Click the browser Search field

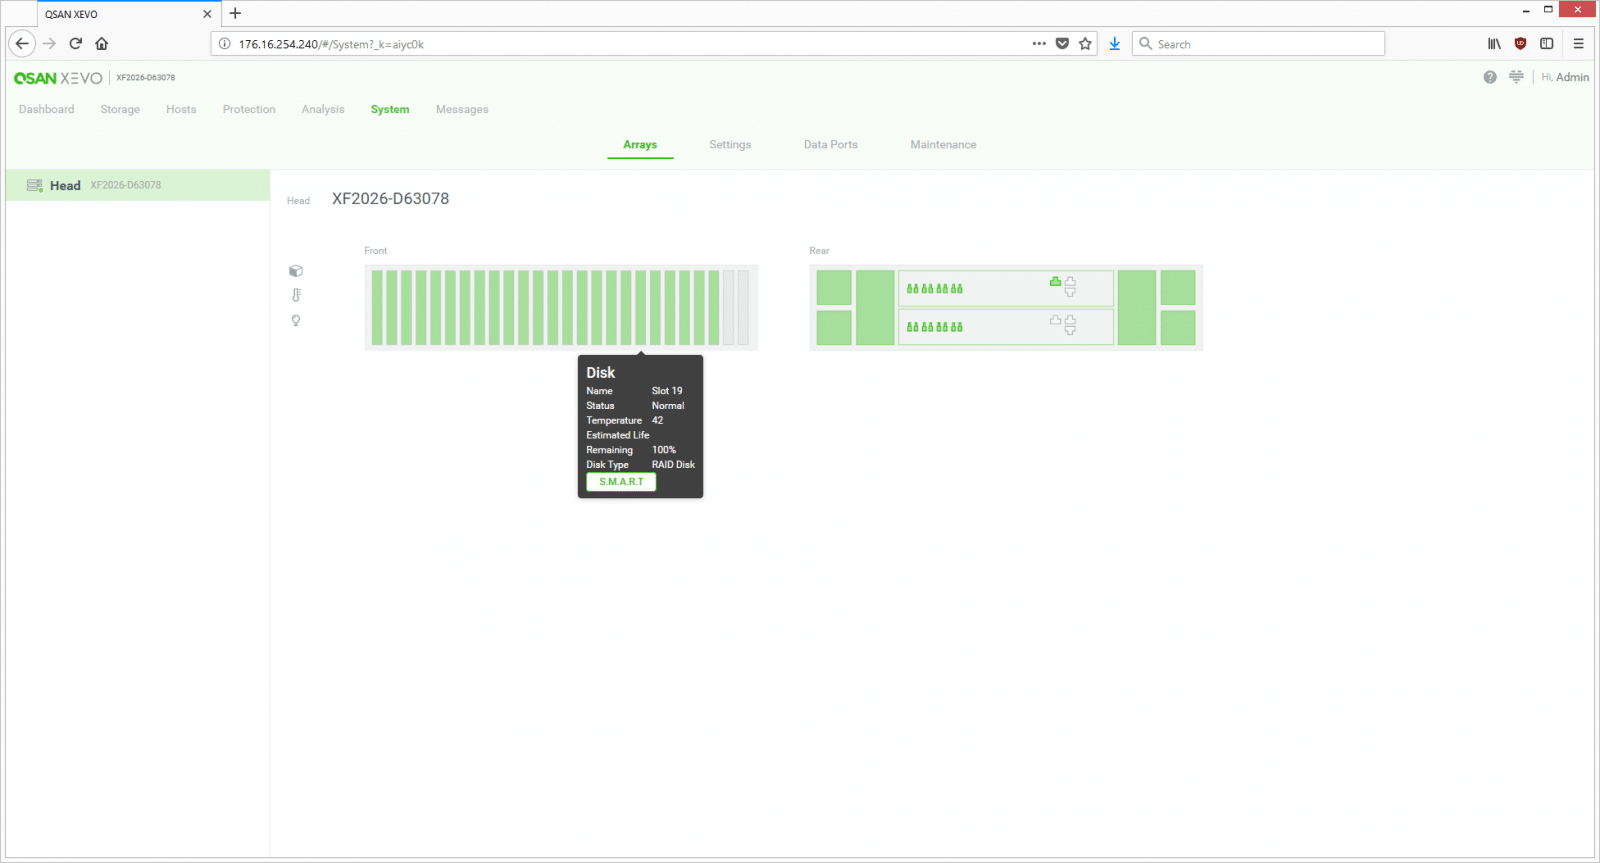pos(1258,44)
